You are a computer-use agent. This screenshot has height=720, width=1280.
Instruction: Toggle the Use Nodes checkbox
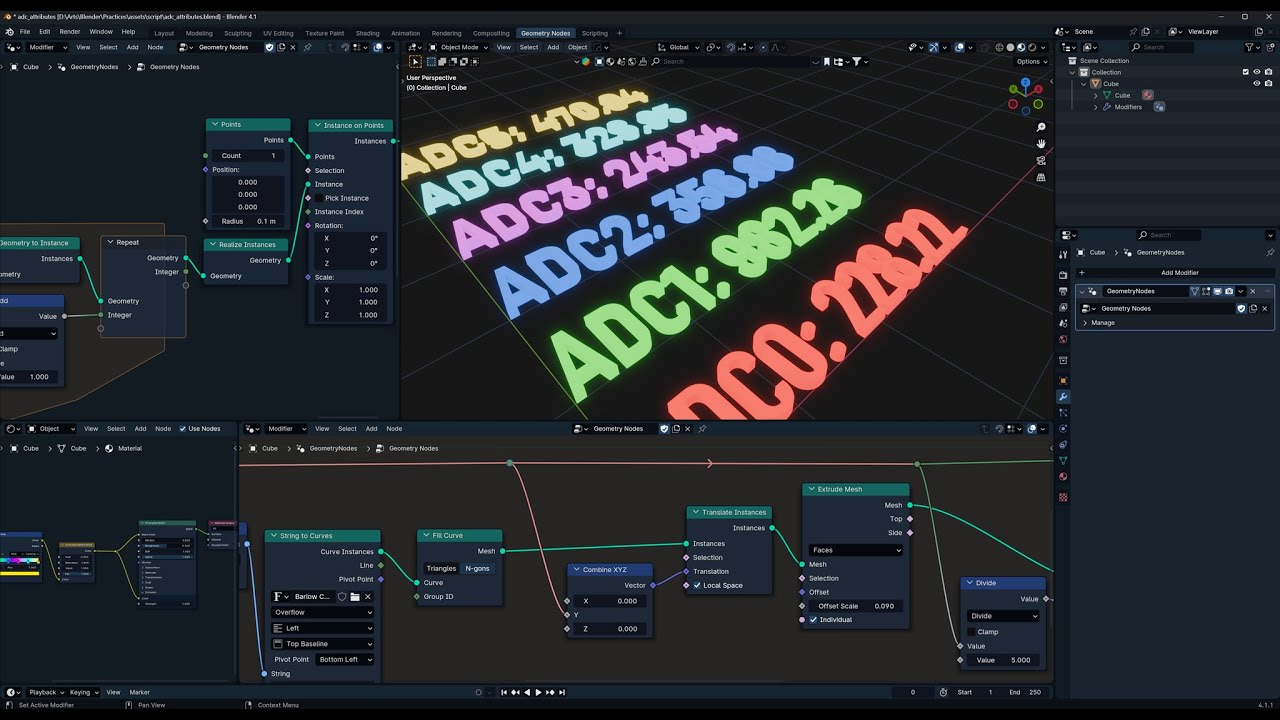[x=182, y=429]
